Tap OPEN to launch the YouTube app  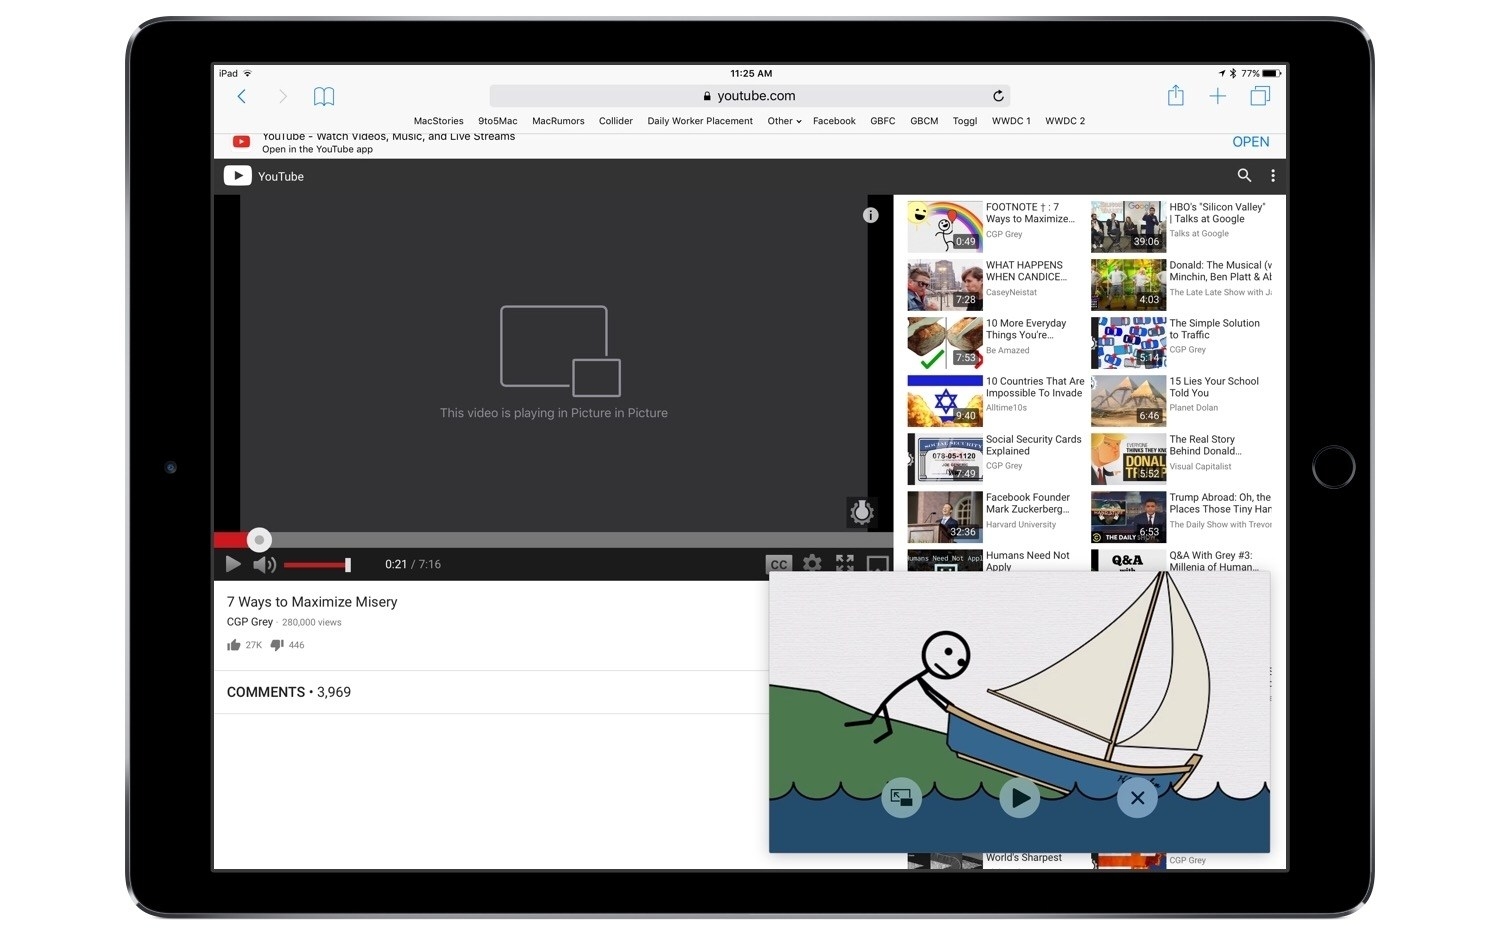click(1250, 141)
